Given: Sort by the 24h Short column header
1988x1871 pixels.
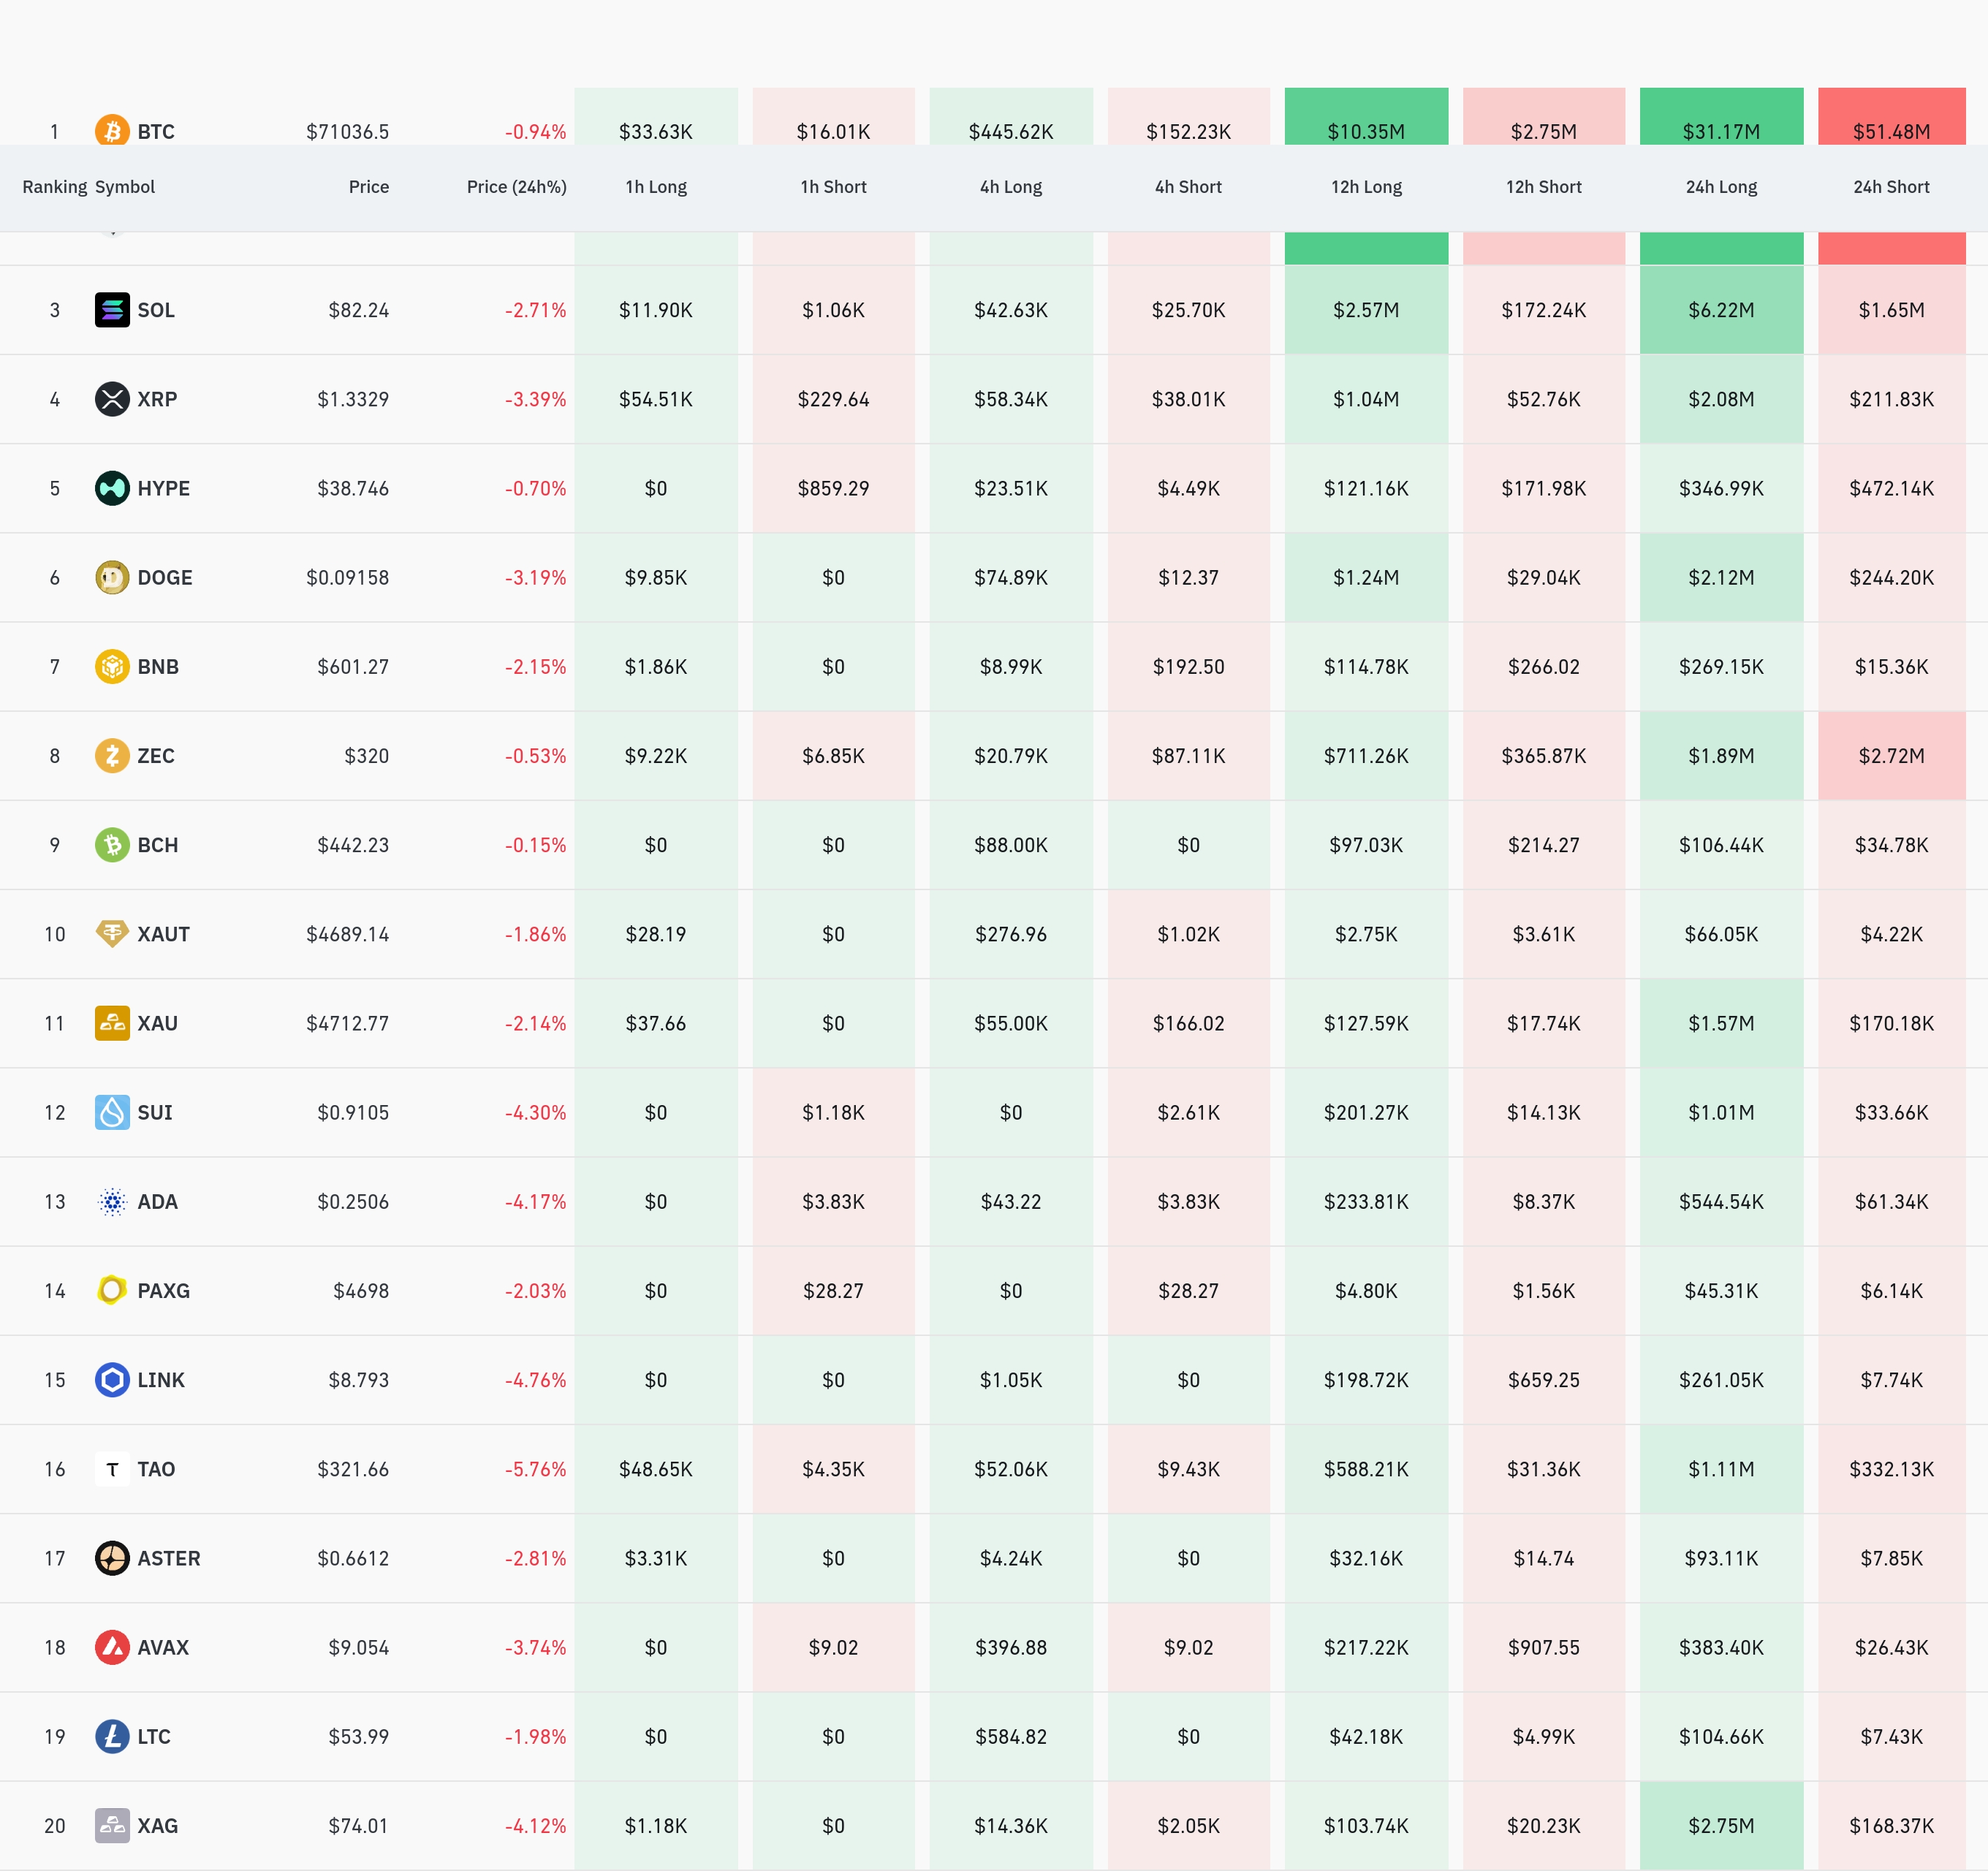Looking at the screenshot, I should tap(1890, 187).
